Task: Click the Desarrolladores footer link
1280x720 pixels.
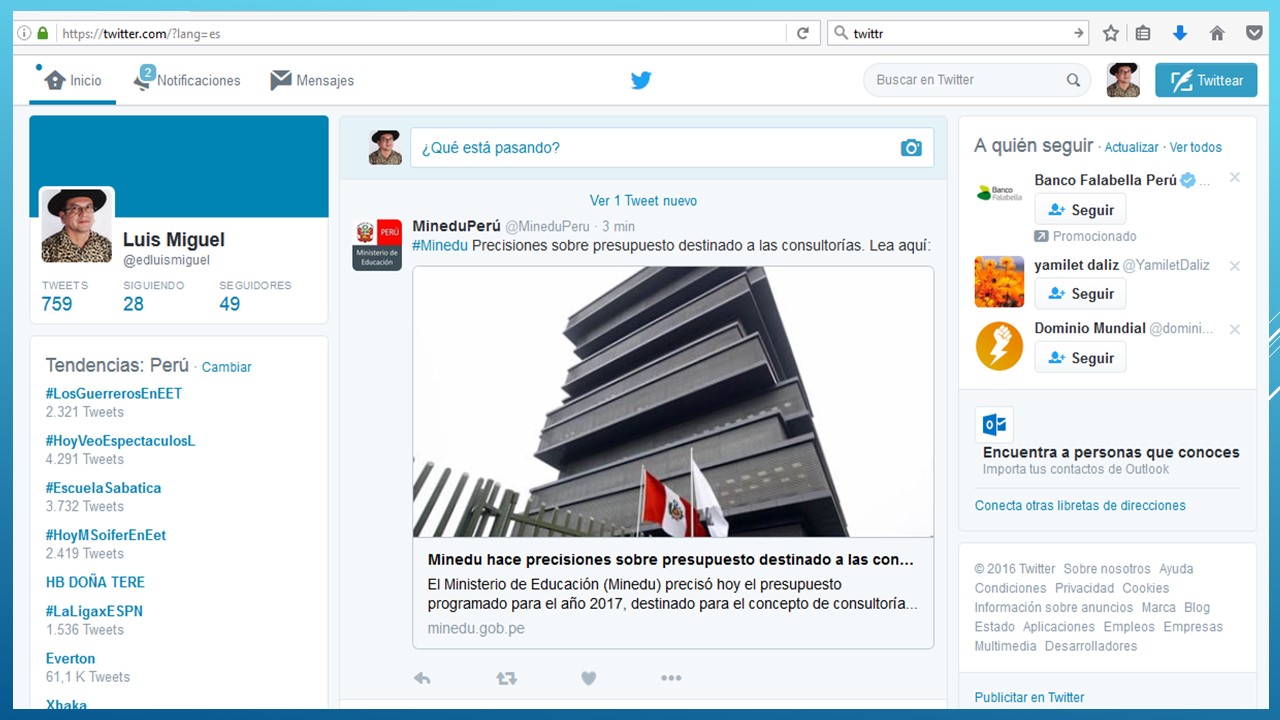Action: (x=1091, y=646)
